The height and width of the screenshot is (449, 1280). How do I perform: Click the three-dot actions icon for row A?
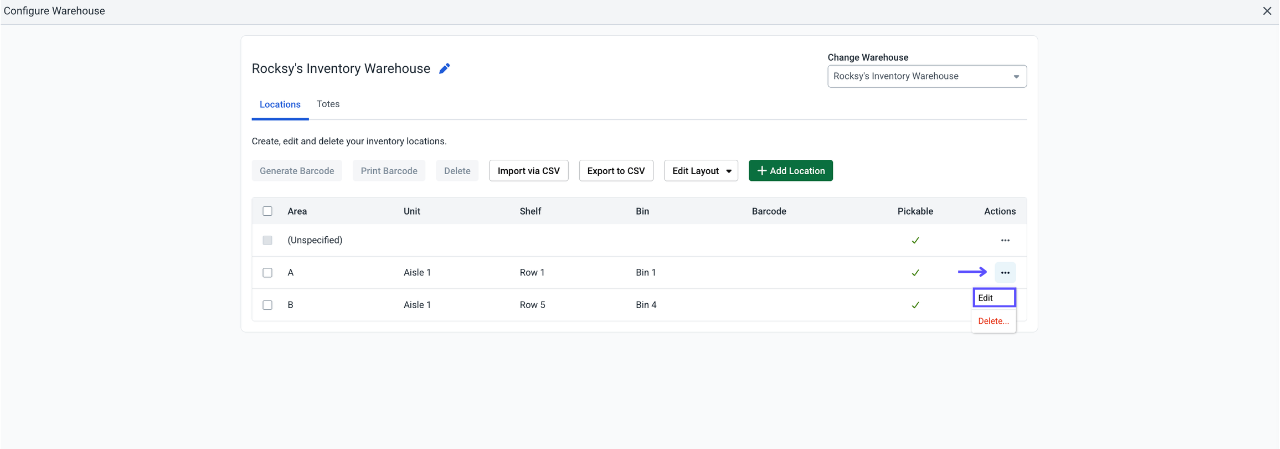pyautogui.click(x=1005, y=272)
